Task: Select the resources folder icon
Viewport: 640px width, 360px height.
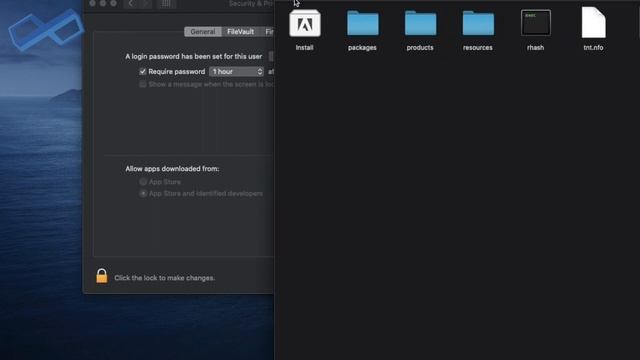Action: click(478, 23)
